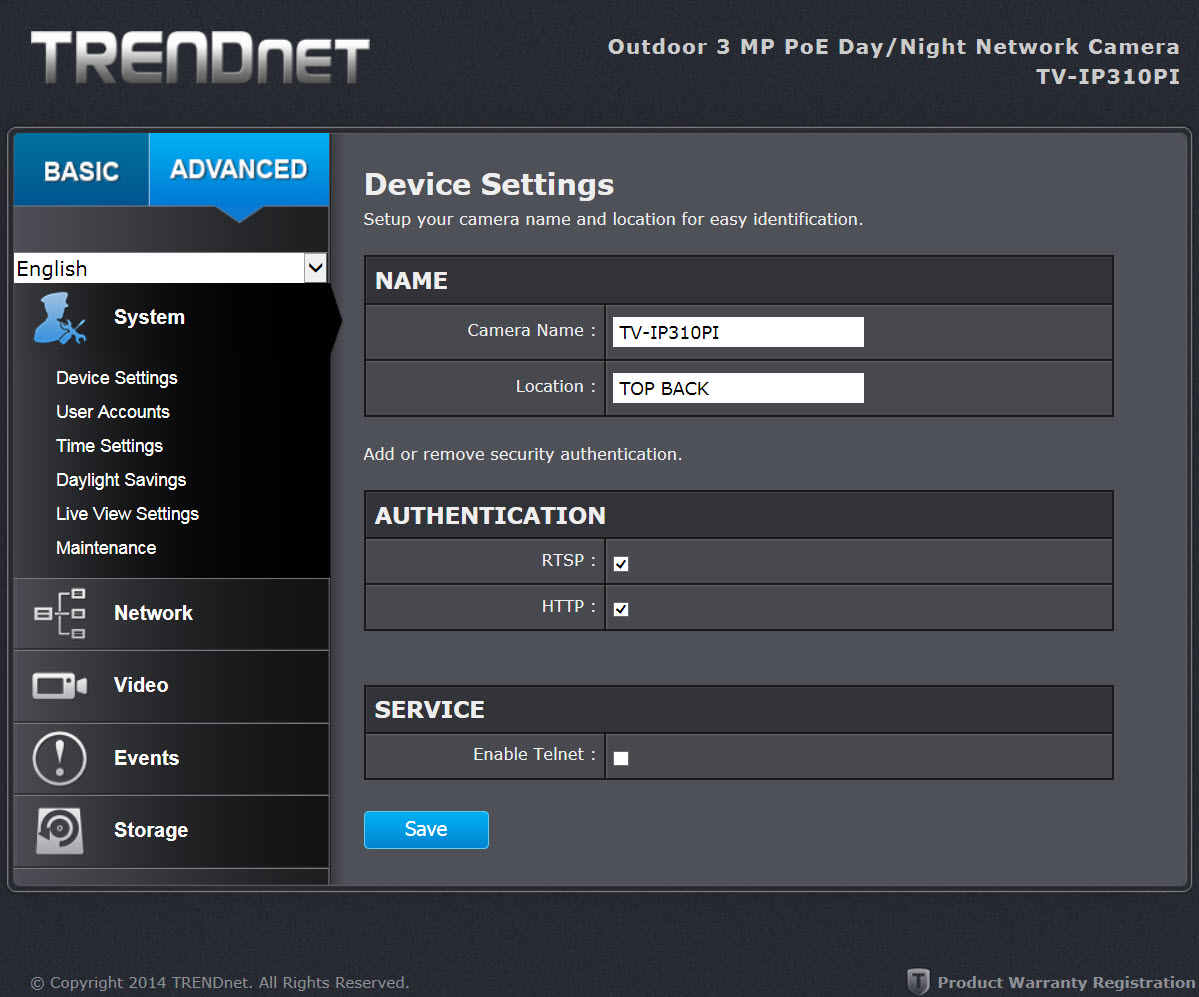Click the SERVICE section header
This screenshot has height=997, width=1199.
738,710
